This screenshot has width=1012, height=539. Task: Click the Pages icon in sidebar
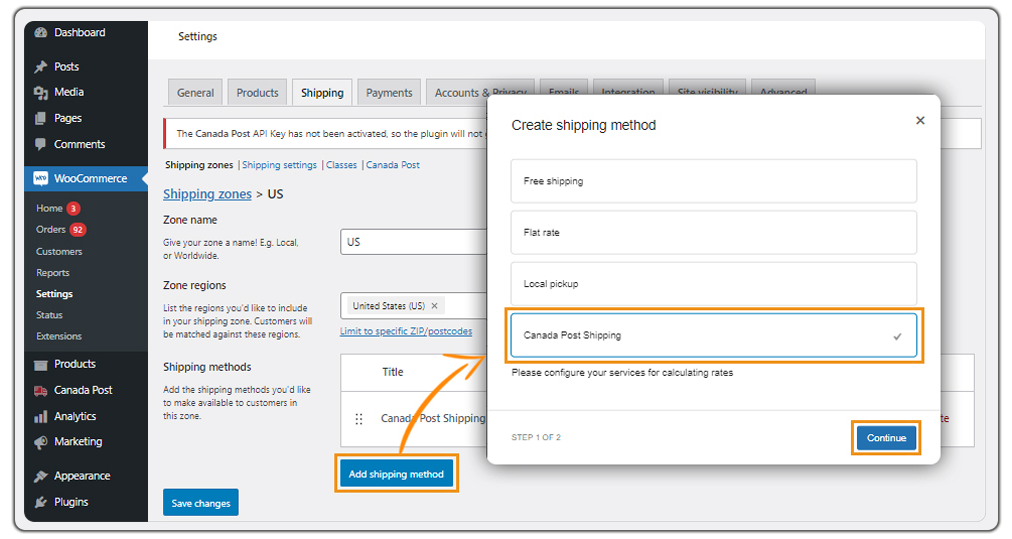pos(41,118)
